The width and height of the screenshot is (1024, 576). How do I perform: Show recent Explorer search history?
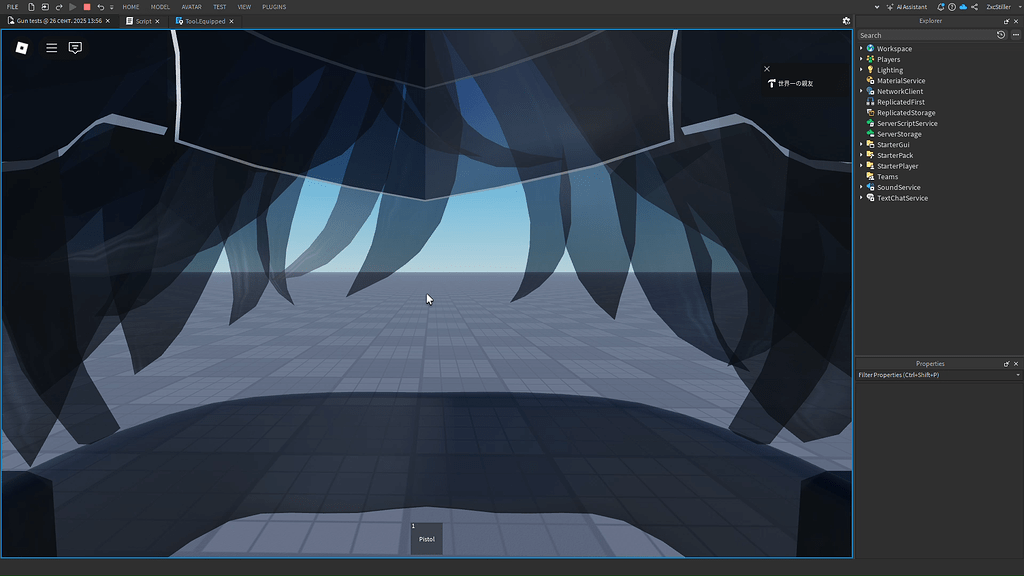pos(1000,35)
